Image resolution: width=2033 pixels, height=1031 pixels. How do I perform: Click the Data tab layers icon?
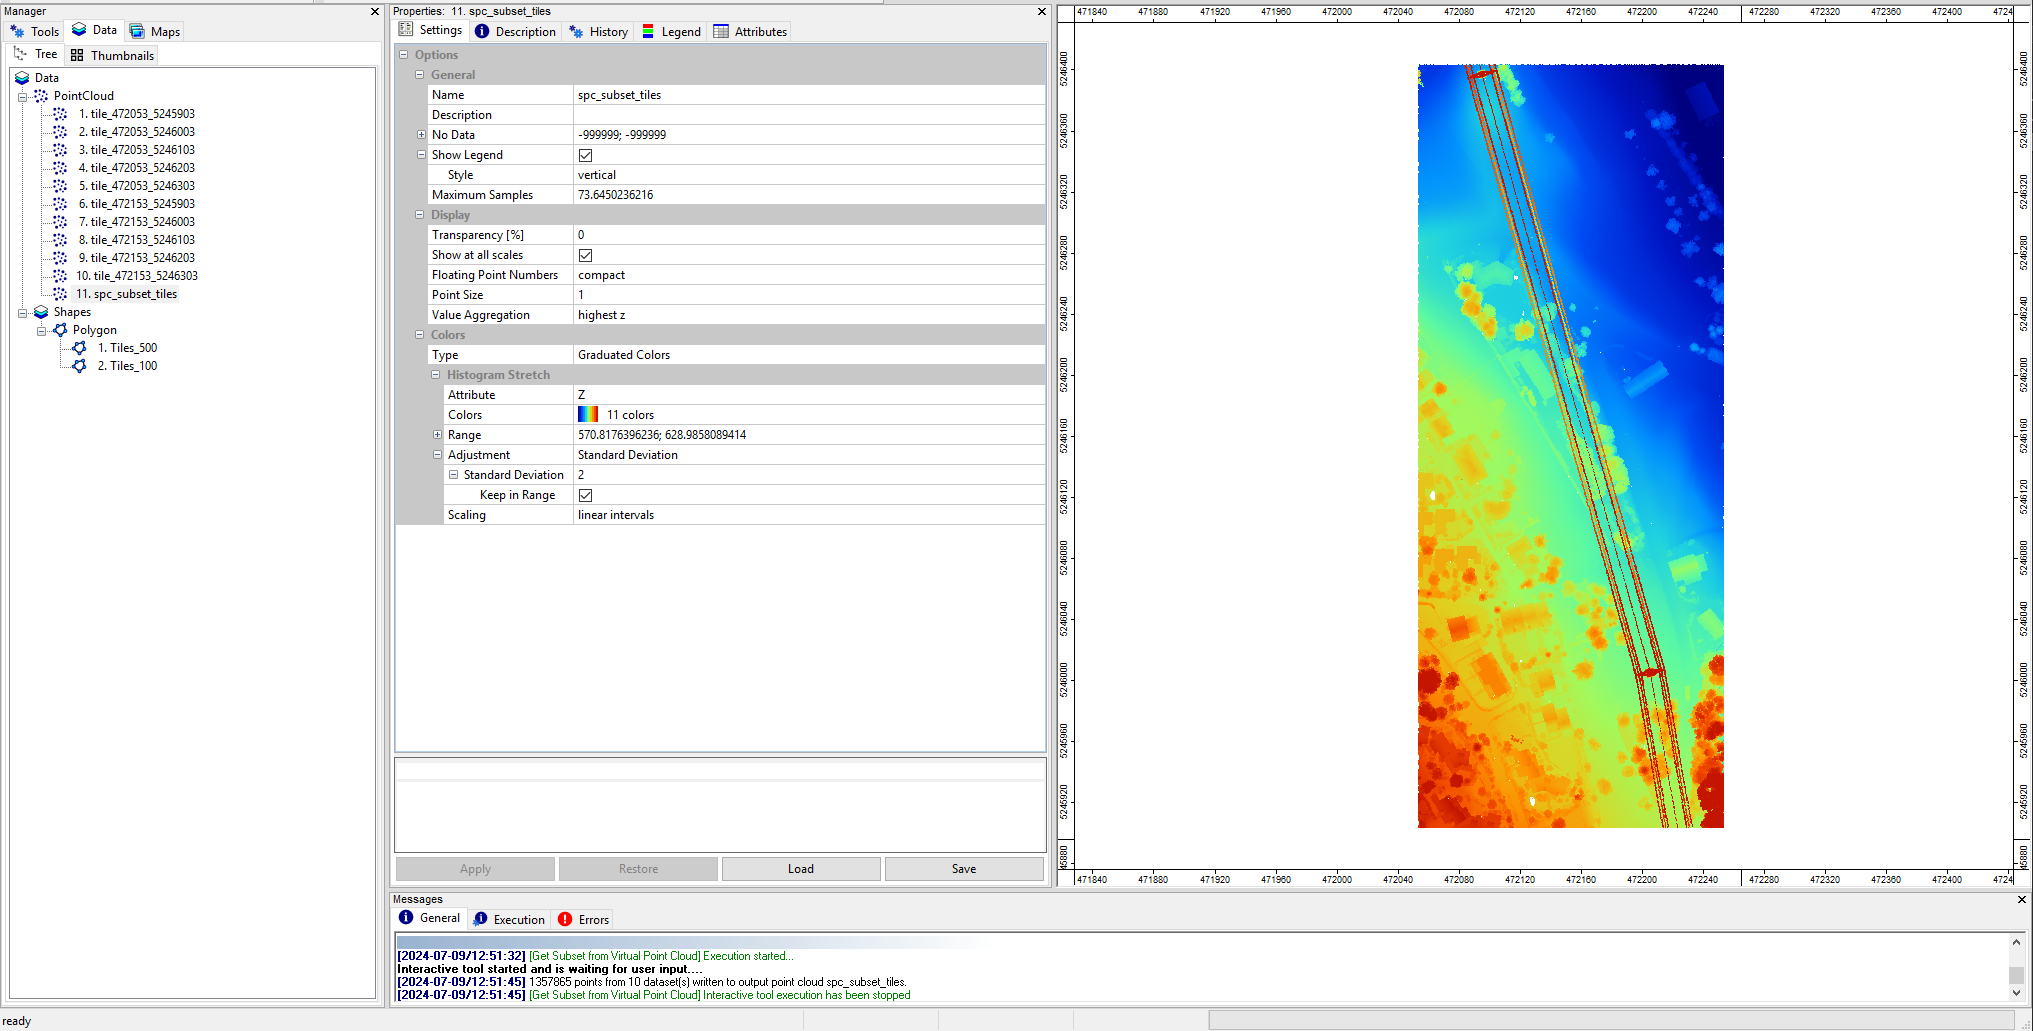pos(79,30)
